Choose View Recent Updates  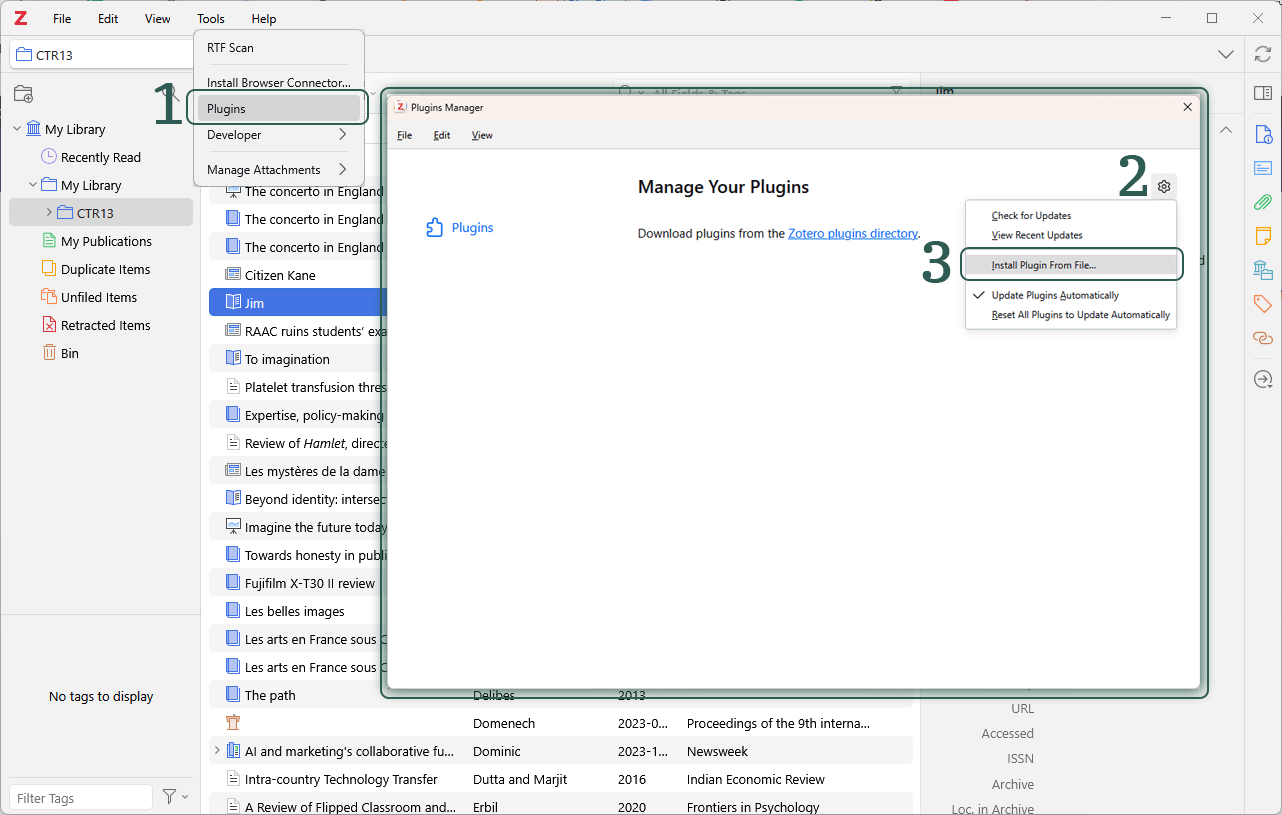click(x=1071, y=235)
